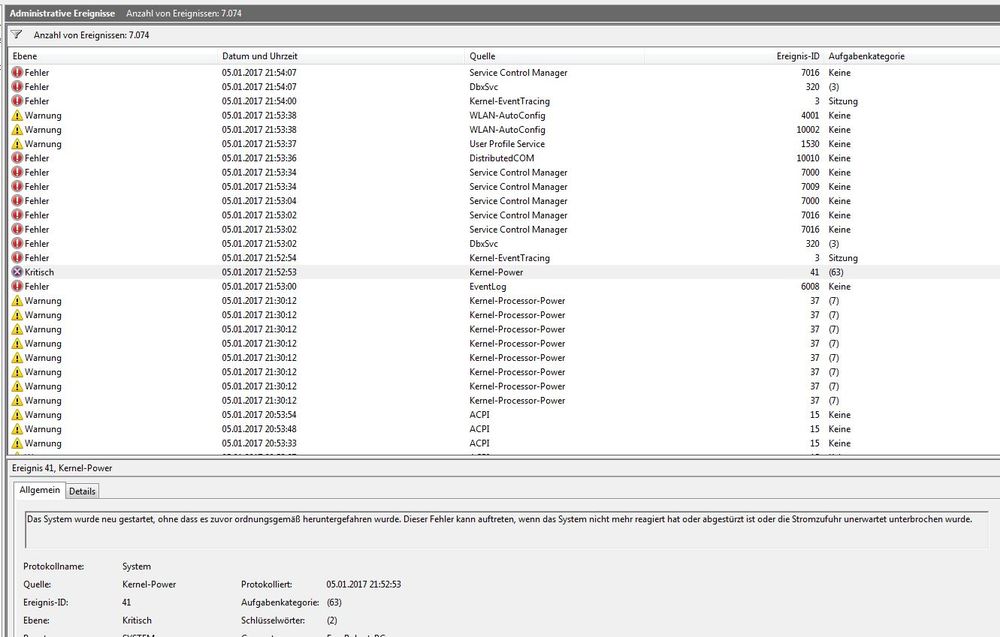
Task: Click error icon of DbxSvc event at 21:54:07
Action: click(17, 87)
